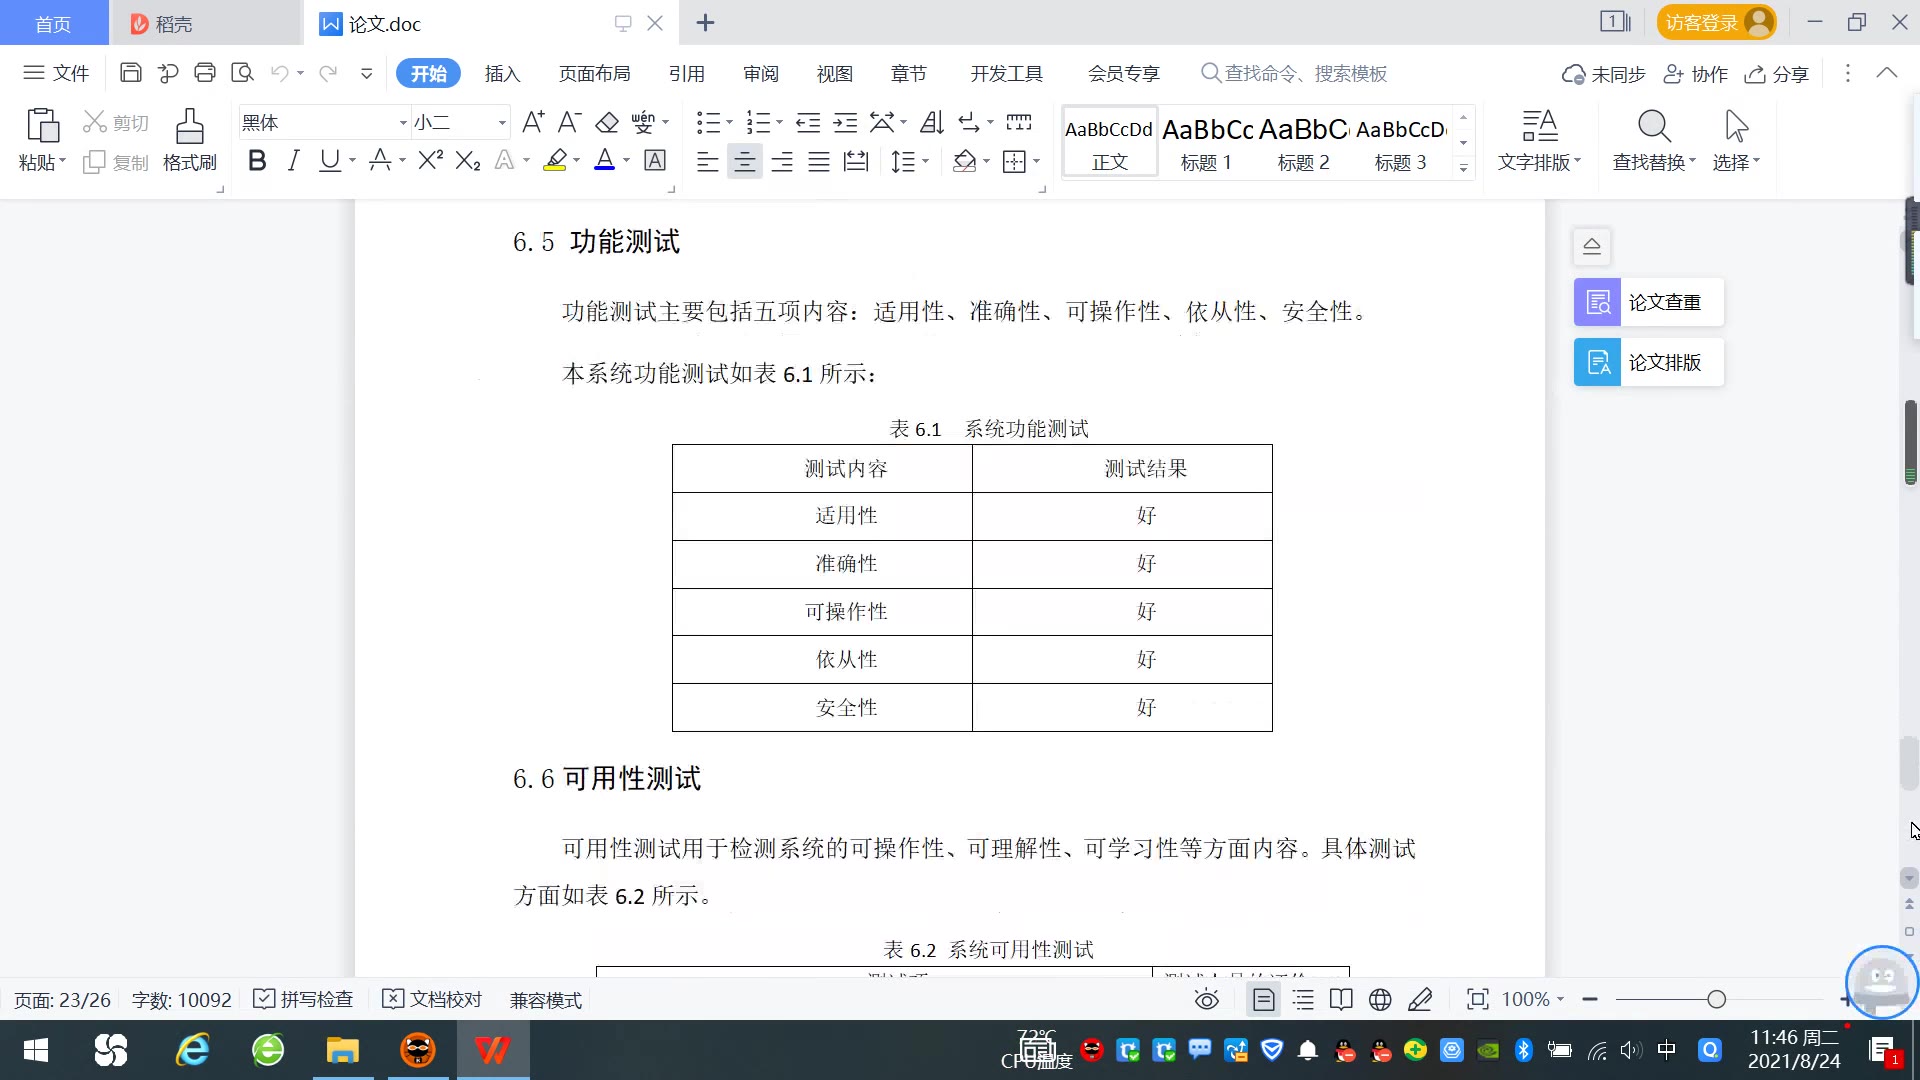Toggle align right
This screenshot has height=1080, width=1920.
(782, 161)
